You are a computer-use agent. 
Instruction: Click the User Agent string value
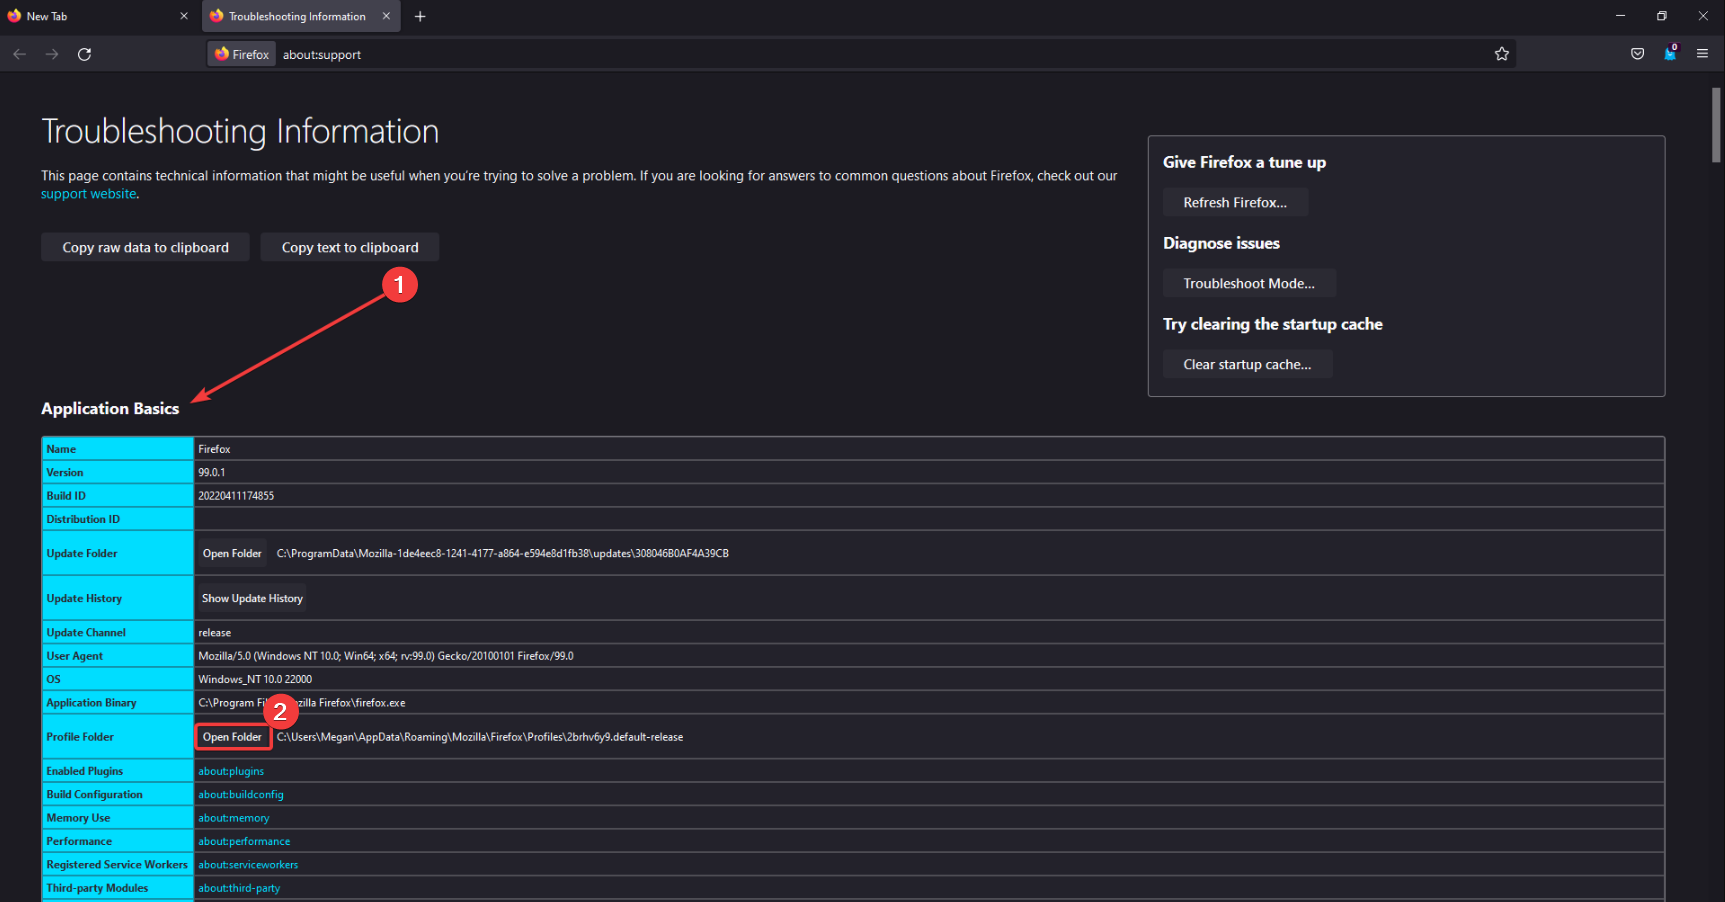click(386, 656)
